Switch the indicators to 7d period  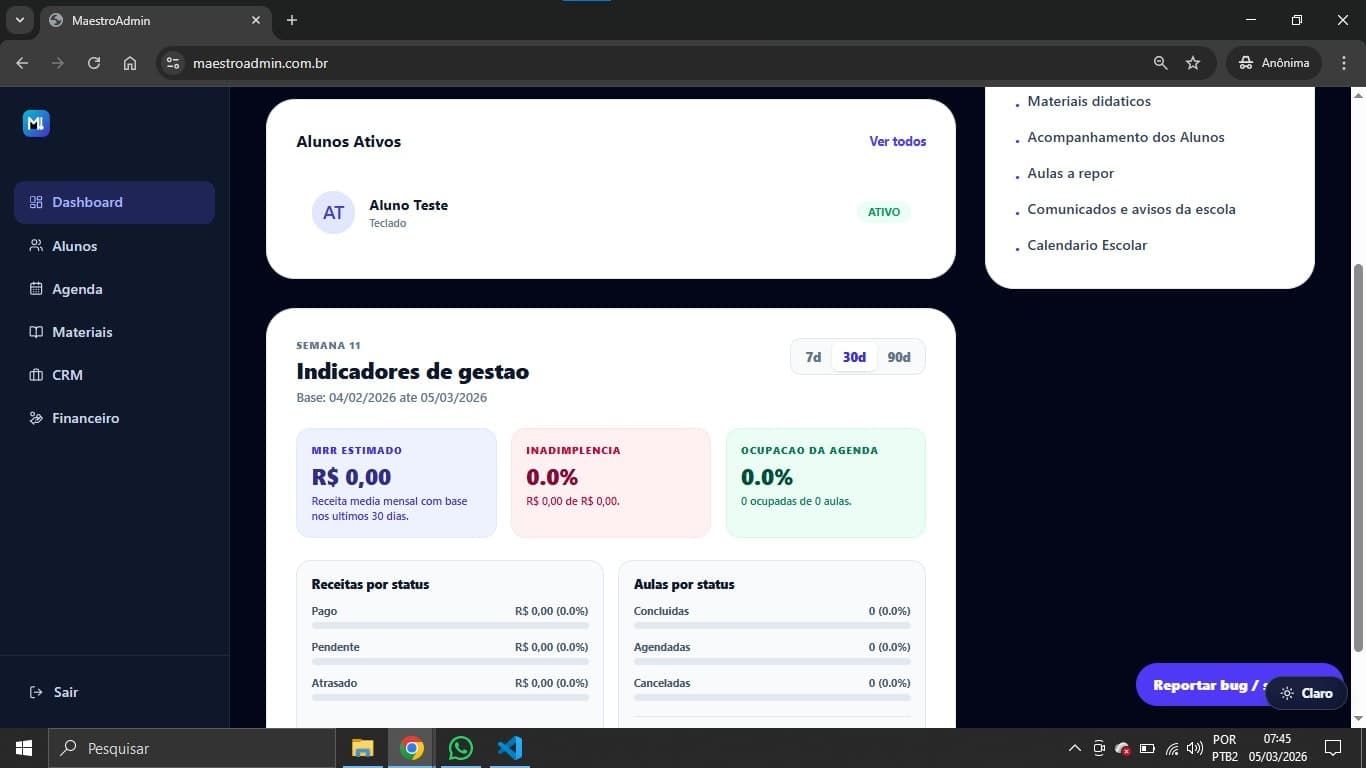tap(812, 356)
